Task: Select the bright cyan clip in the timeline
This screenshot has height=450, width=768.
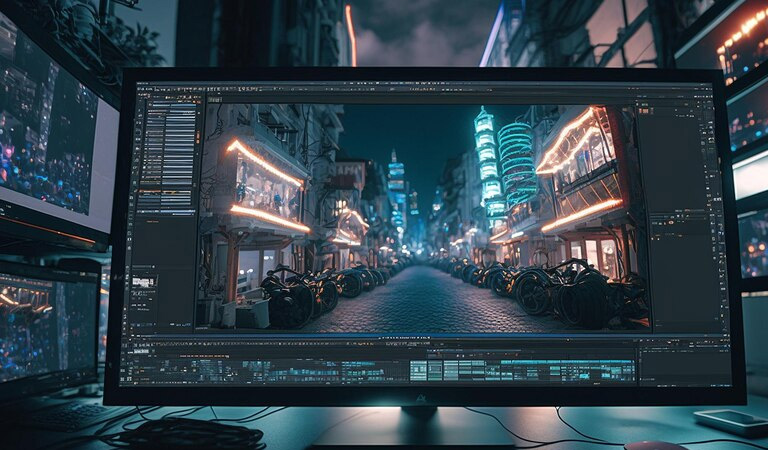Action: point(418,370)
